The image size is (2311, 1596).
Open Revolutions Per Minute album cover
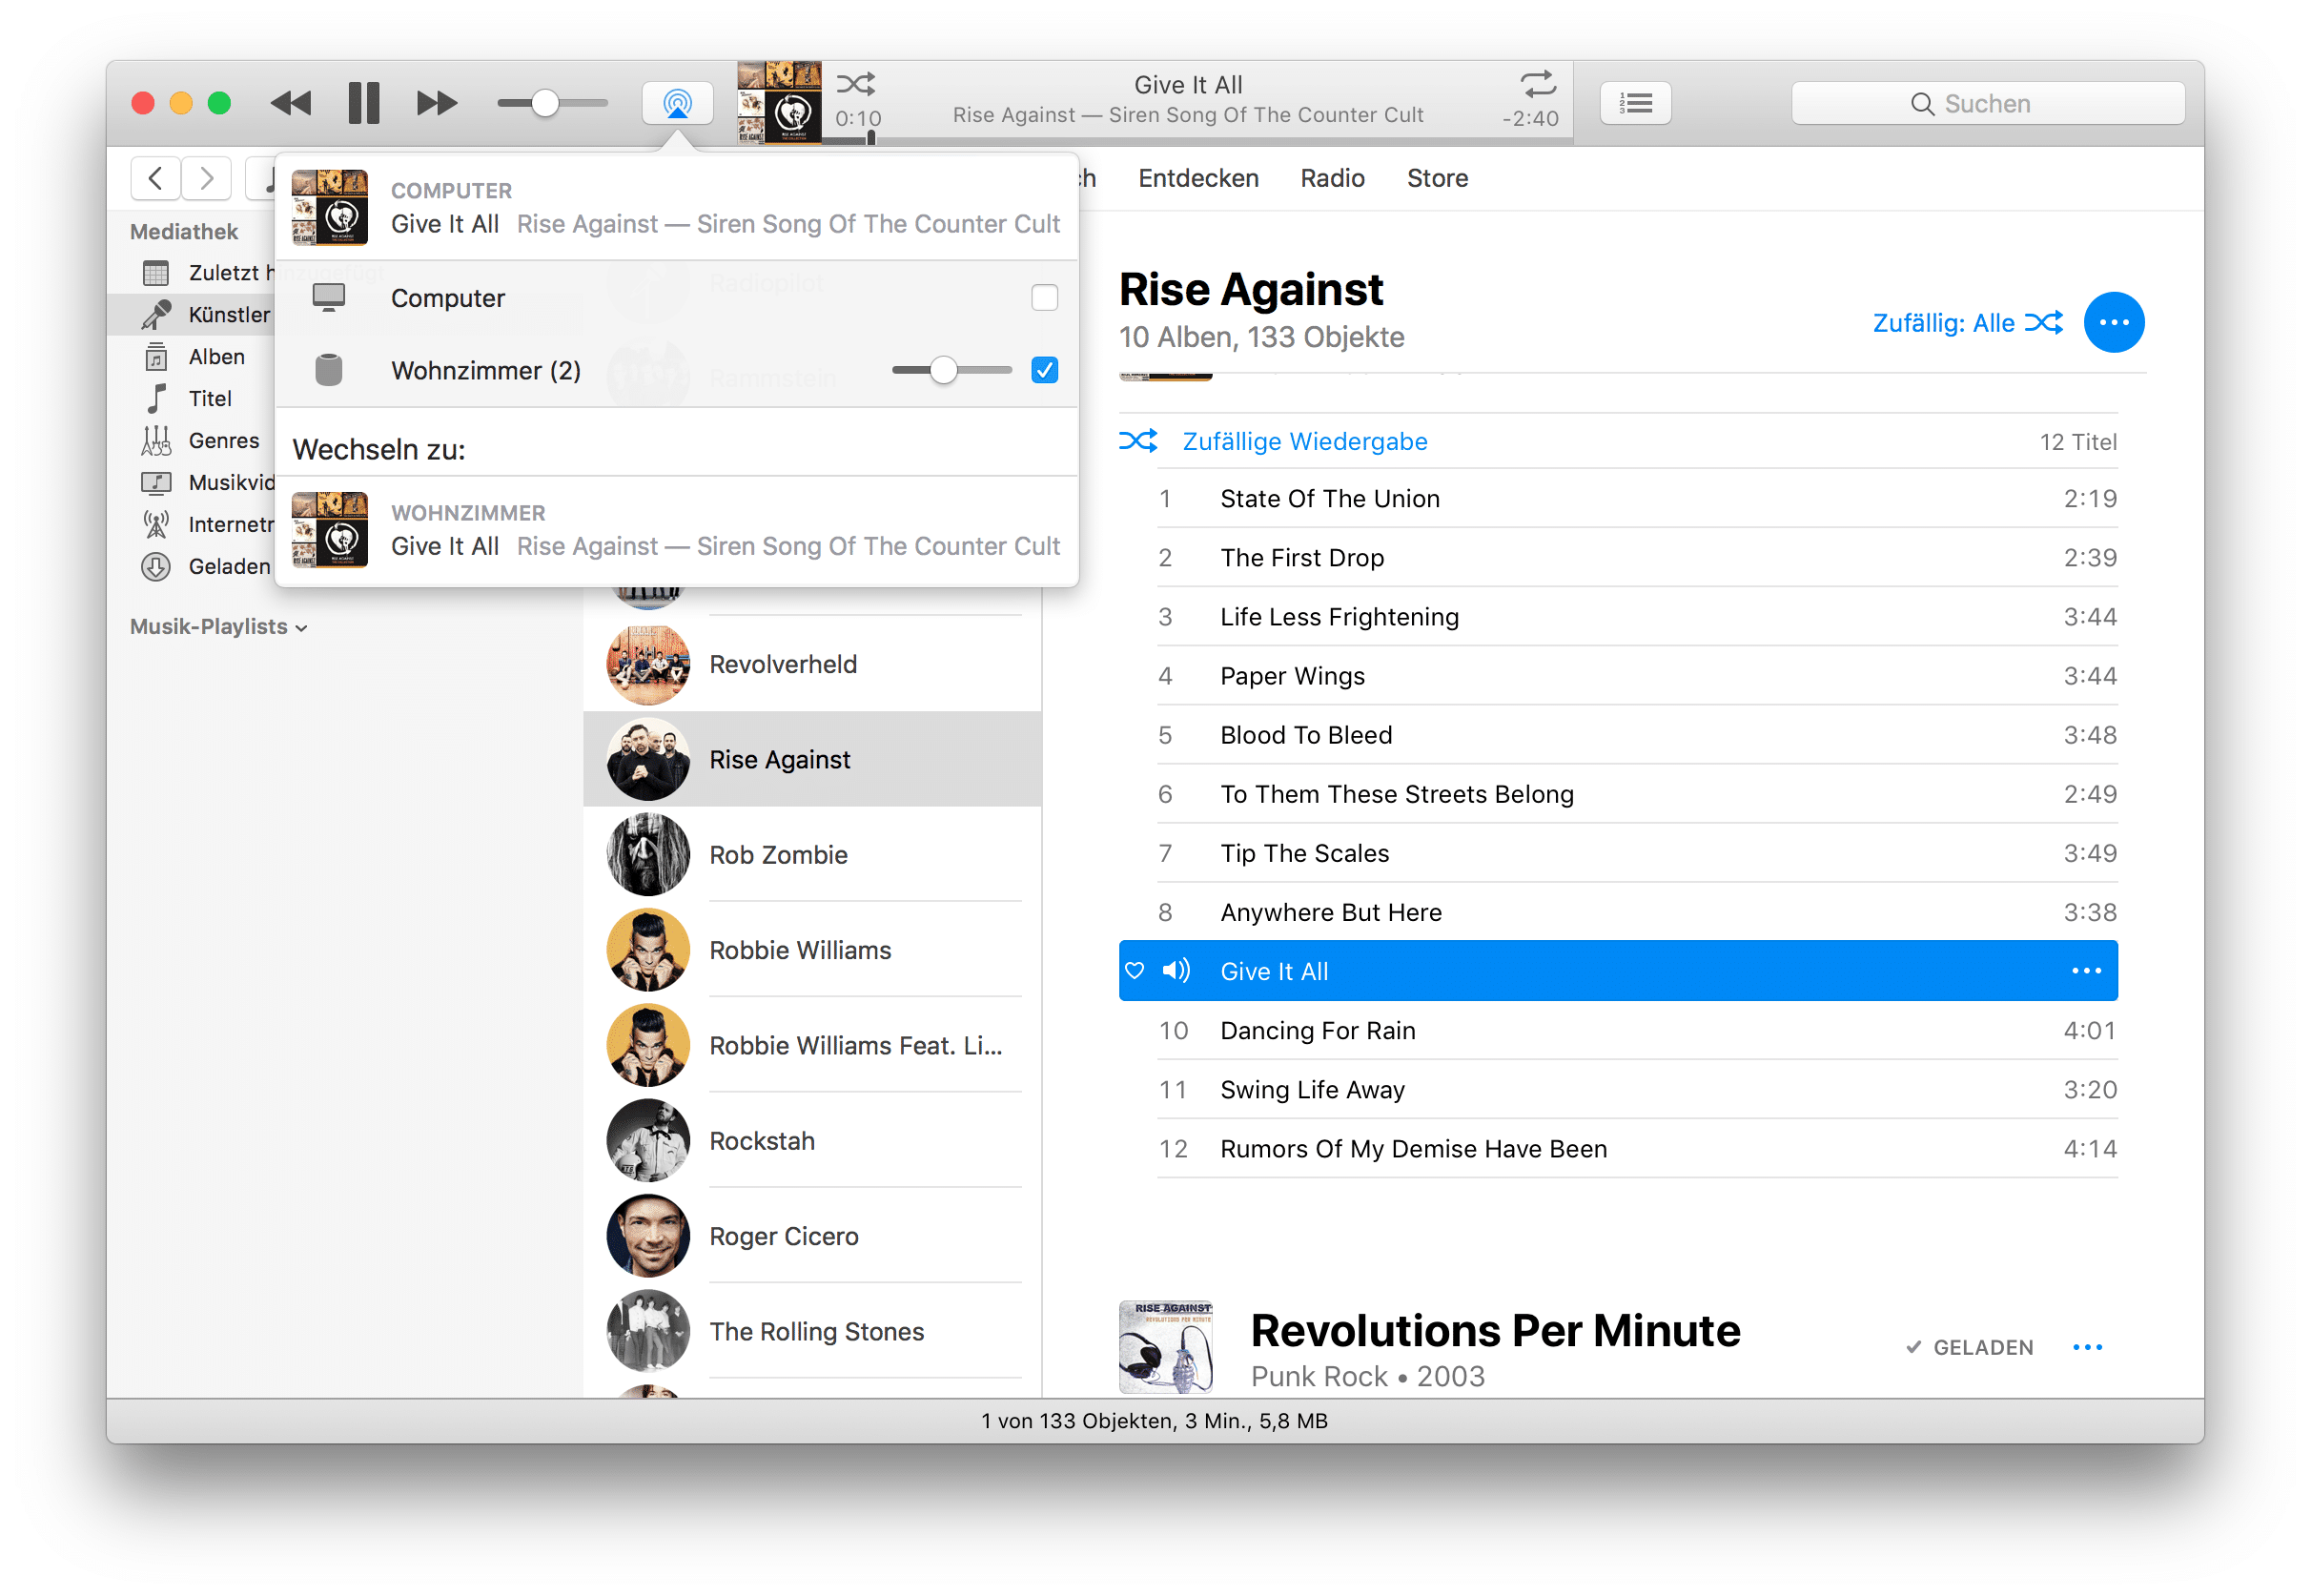pyautogui.click(x=1165, y=1346)
